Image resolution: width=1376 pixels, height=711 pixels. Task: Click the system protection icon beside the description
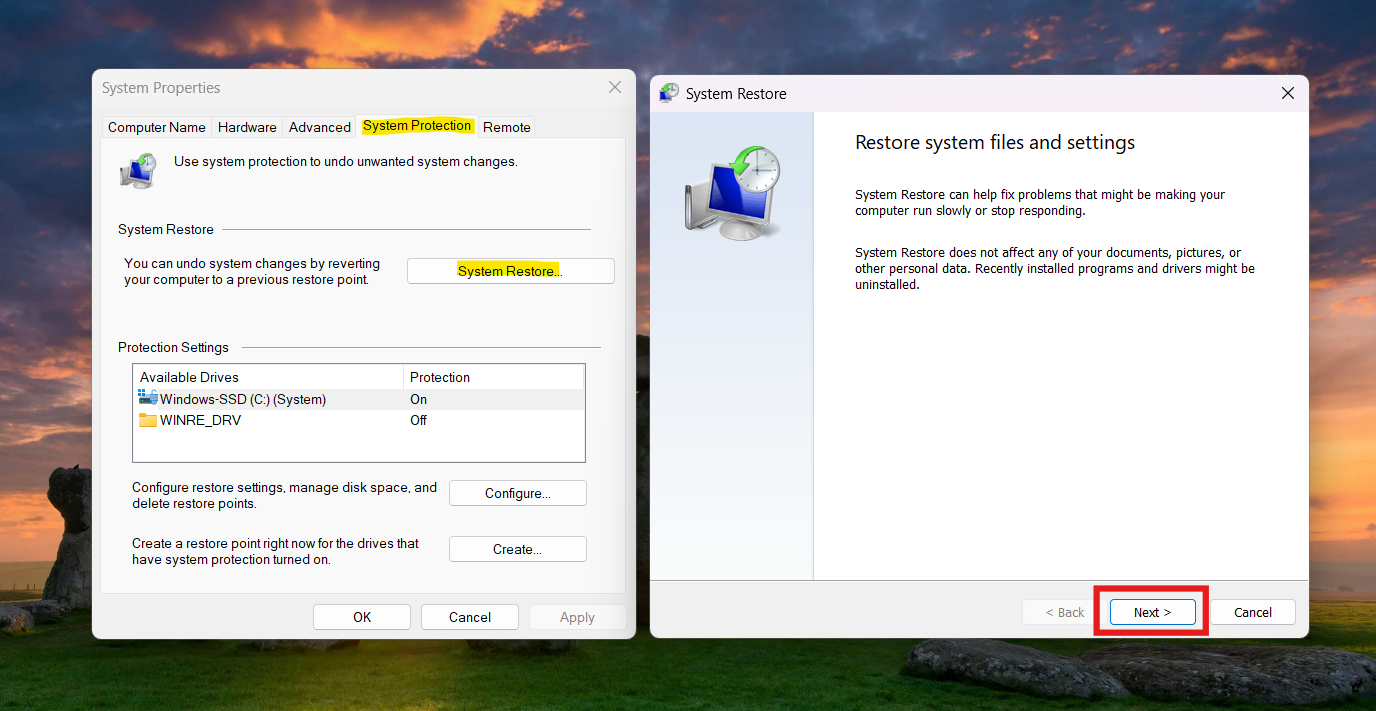pos(138,171)
